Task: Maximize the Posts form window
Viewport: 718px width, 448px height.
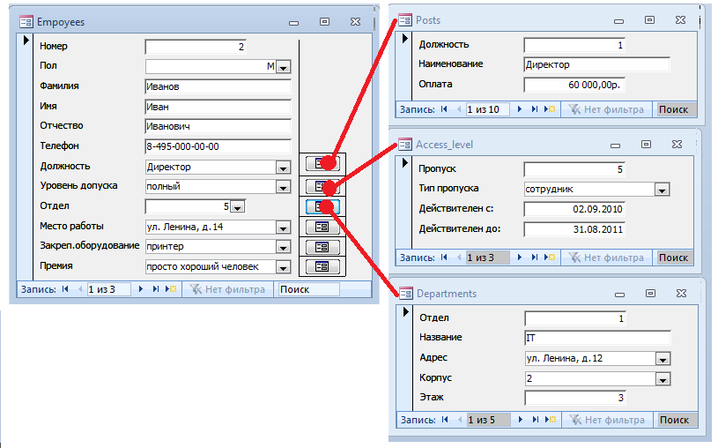Action: pyautogui.click(x=649, y=20)
